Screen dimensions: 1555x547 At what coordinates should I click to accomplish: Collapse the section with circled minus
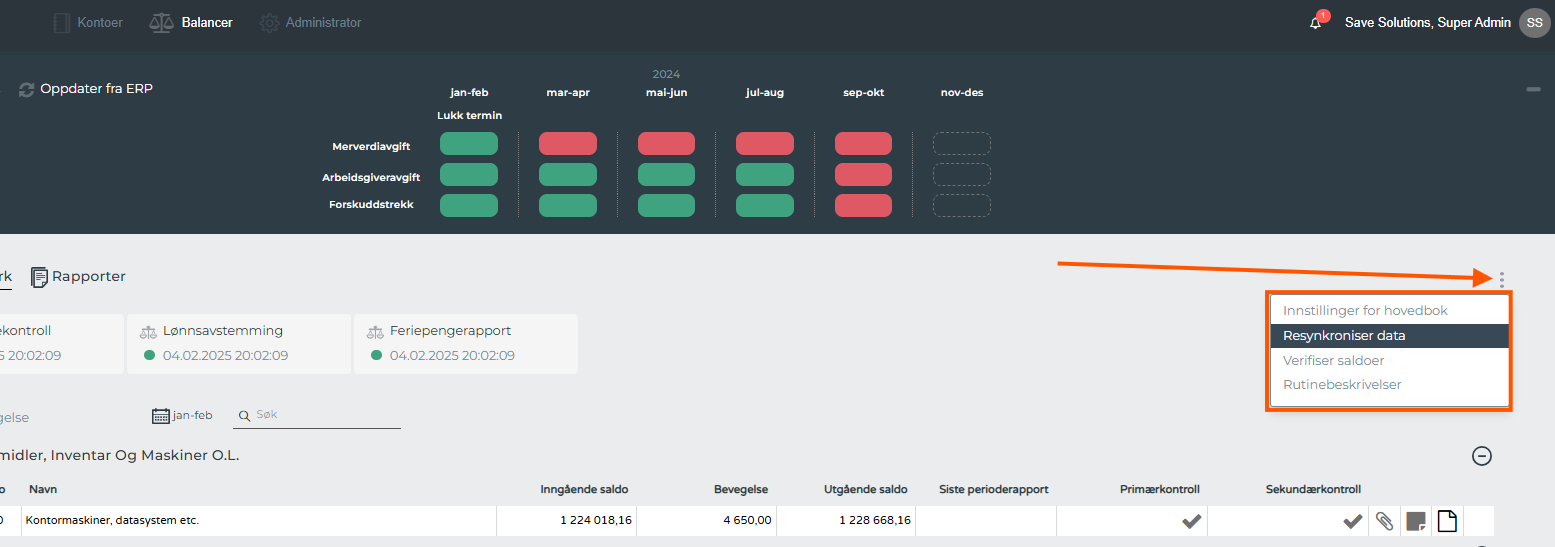pyautogui.click(x=1482, y=456)
